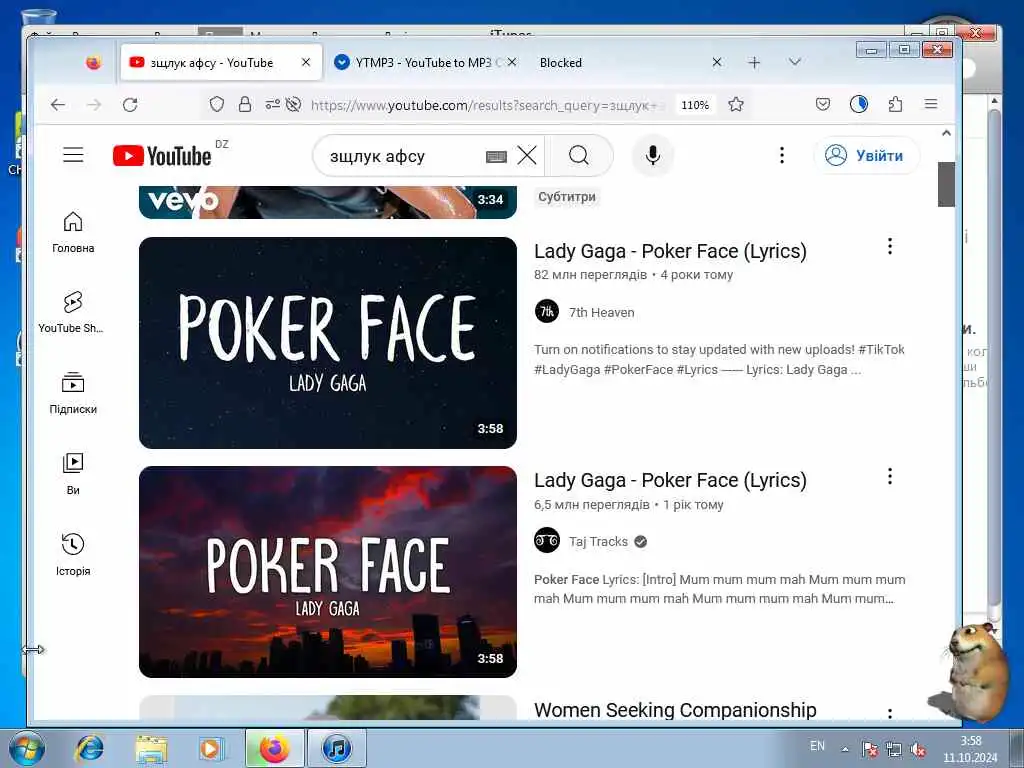The height and width of the screenshot is (768, 1024).
Task: Open the Windows Start menu
Action: (27, 748)
